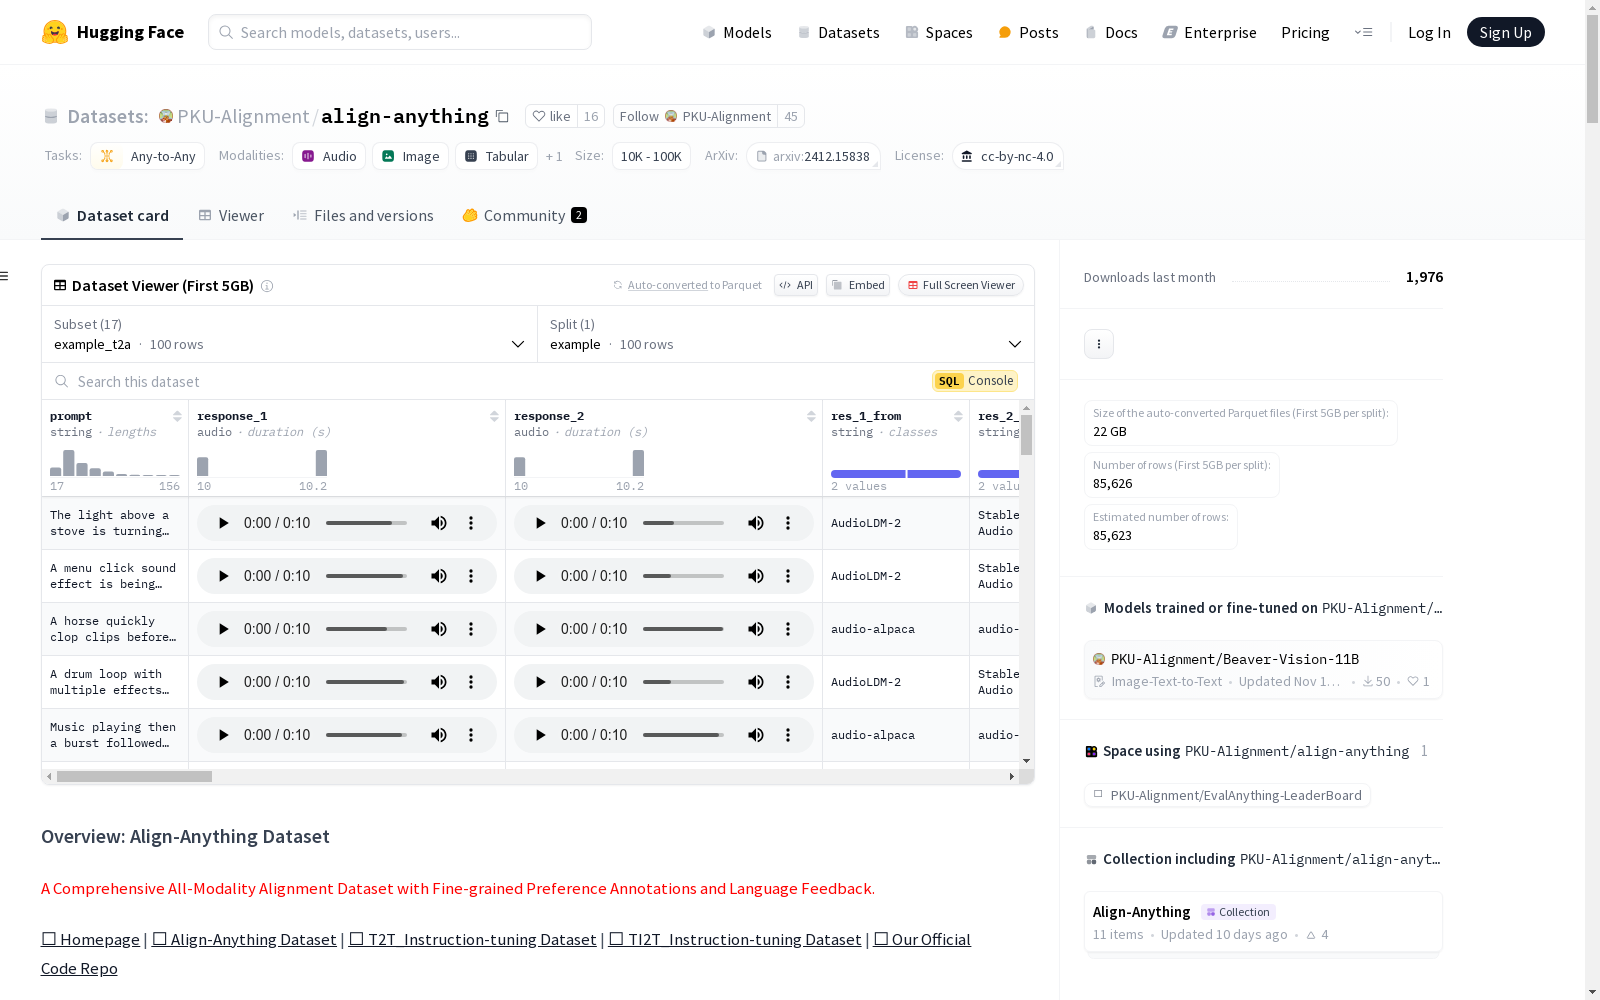Open audio options for response_2 drum loop row
This screenshot has height=1000, width=1600.
pyautogui.click(x=788, y=682)
